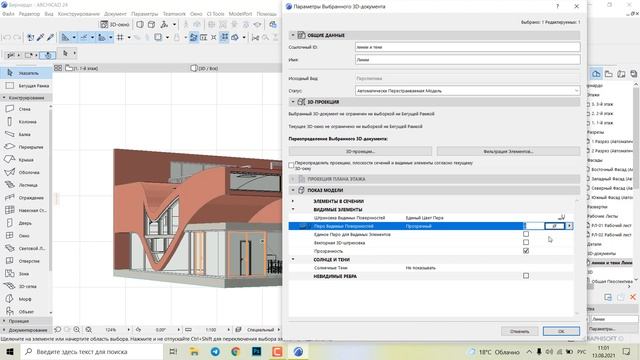Select the Указатель arrow tool

[26, 73]
